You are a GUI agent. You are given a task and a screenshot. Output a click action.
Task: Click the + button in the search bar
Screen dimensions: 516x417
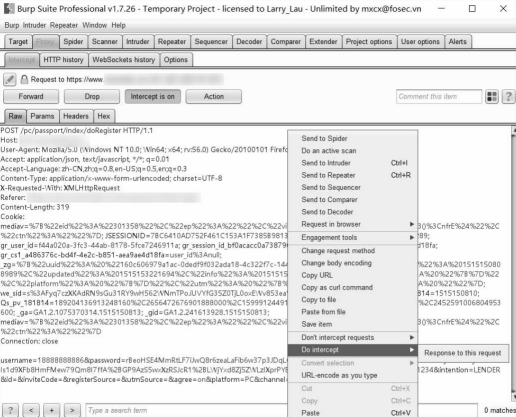tap(52, 410)
